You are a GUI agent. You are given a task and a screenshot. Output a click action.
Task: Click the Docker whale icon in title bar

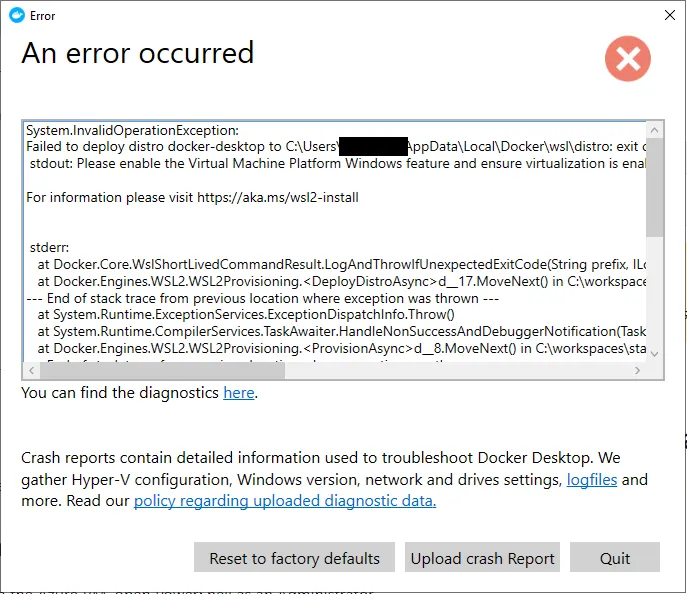14,15
